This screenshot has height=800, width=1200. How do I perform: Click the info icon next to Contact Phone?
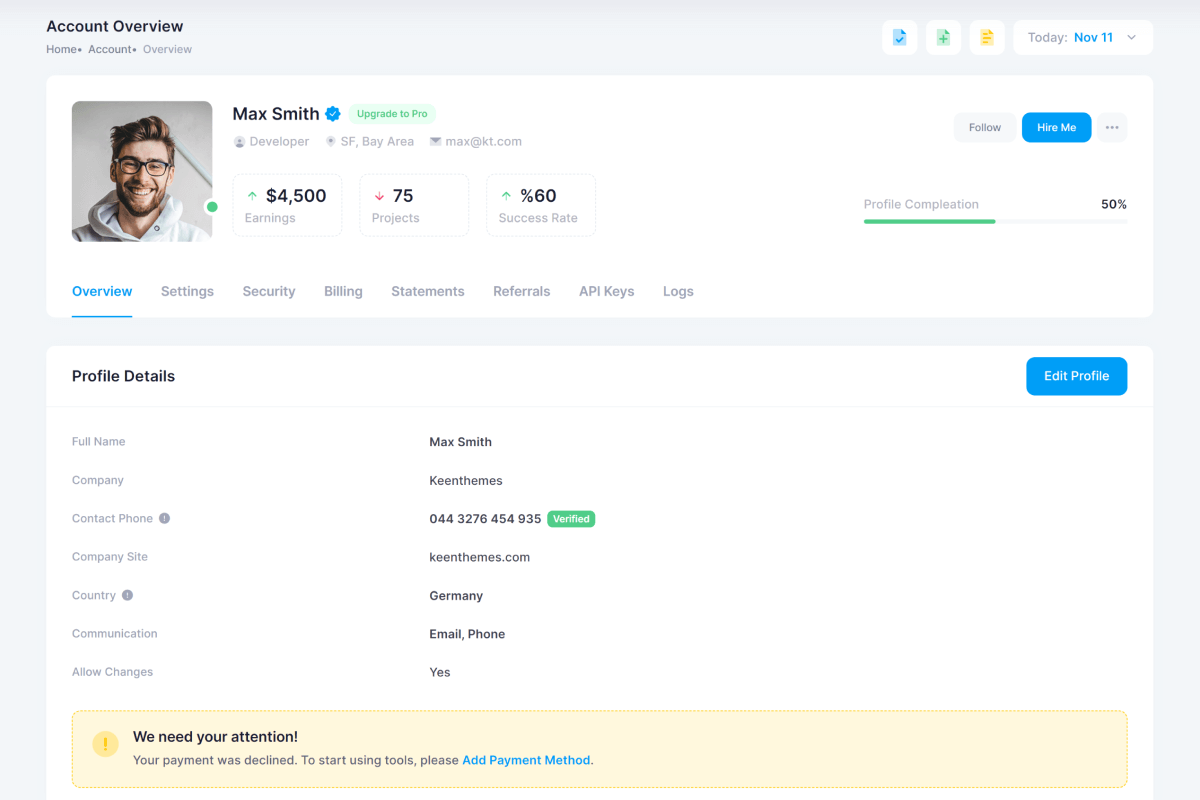pyautogui.click(x=164, y=518)
